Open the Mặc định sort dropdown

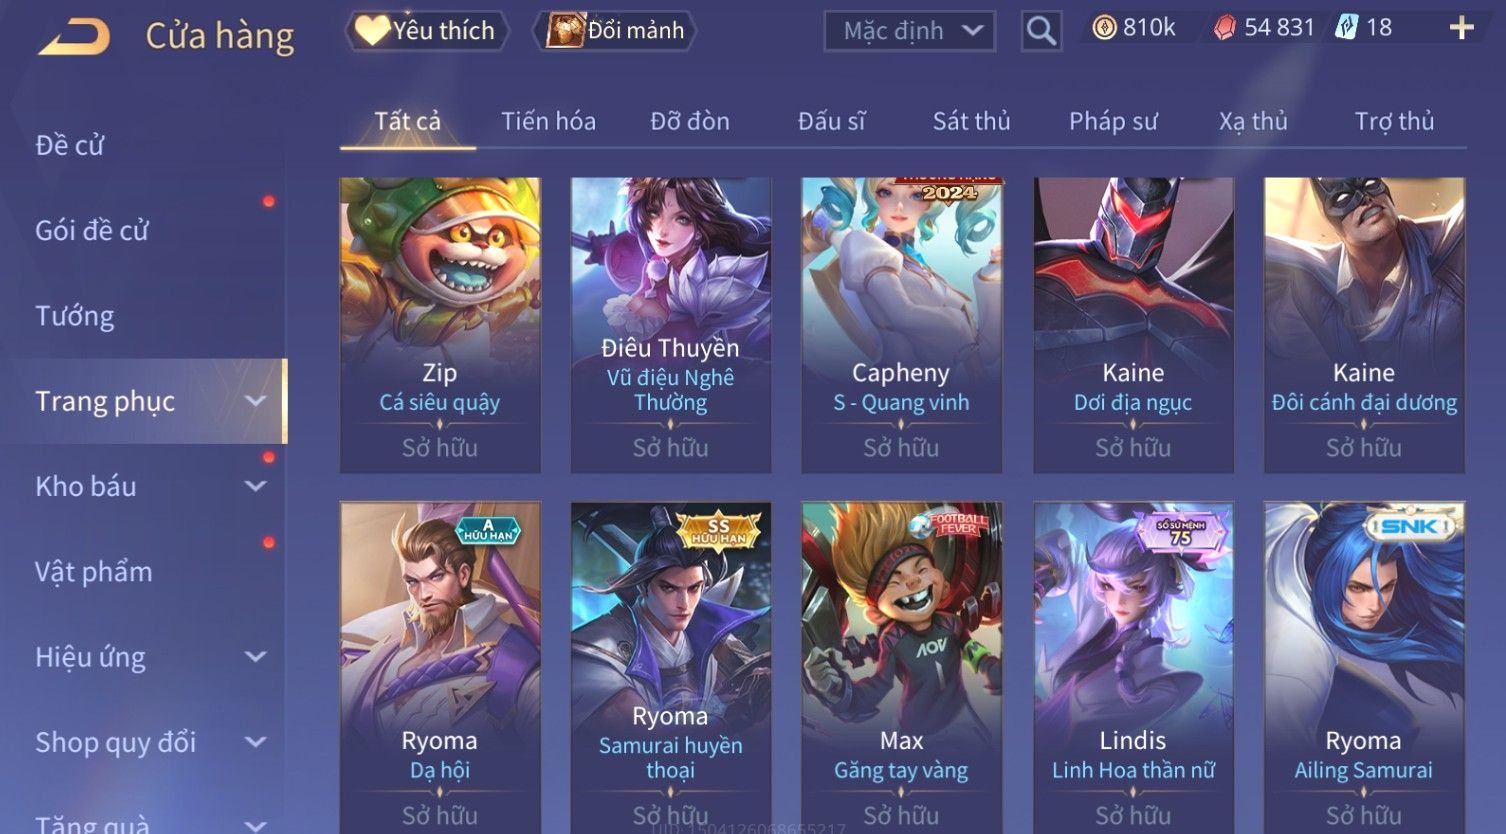[x=910, y=31]
